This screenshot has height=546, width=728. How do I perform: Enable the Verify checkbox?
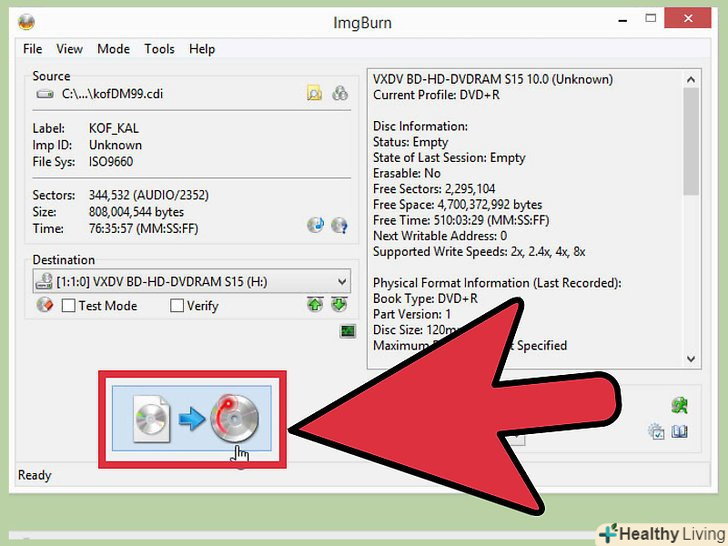click(176, 306)
